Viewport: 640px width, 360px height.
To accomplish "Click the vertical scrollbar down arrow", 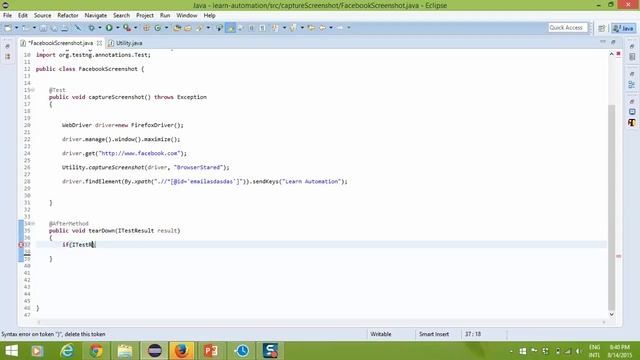I will pos(611,314).
